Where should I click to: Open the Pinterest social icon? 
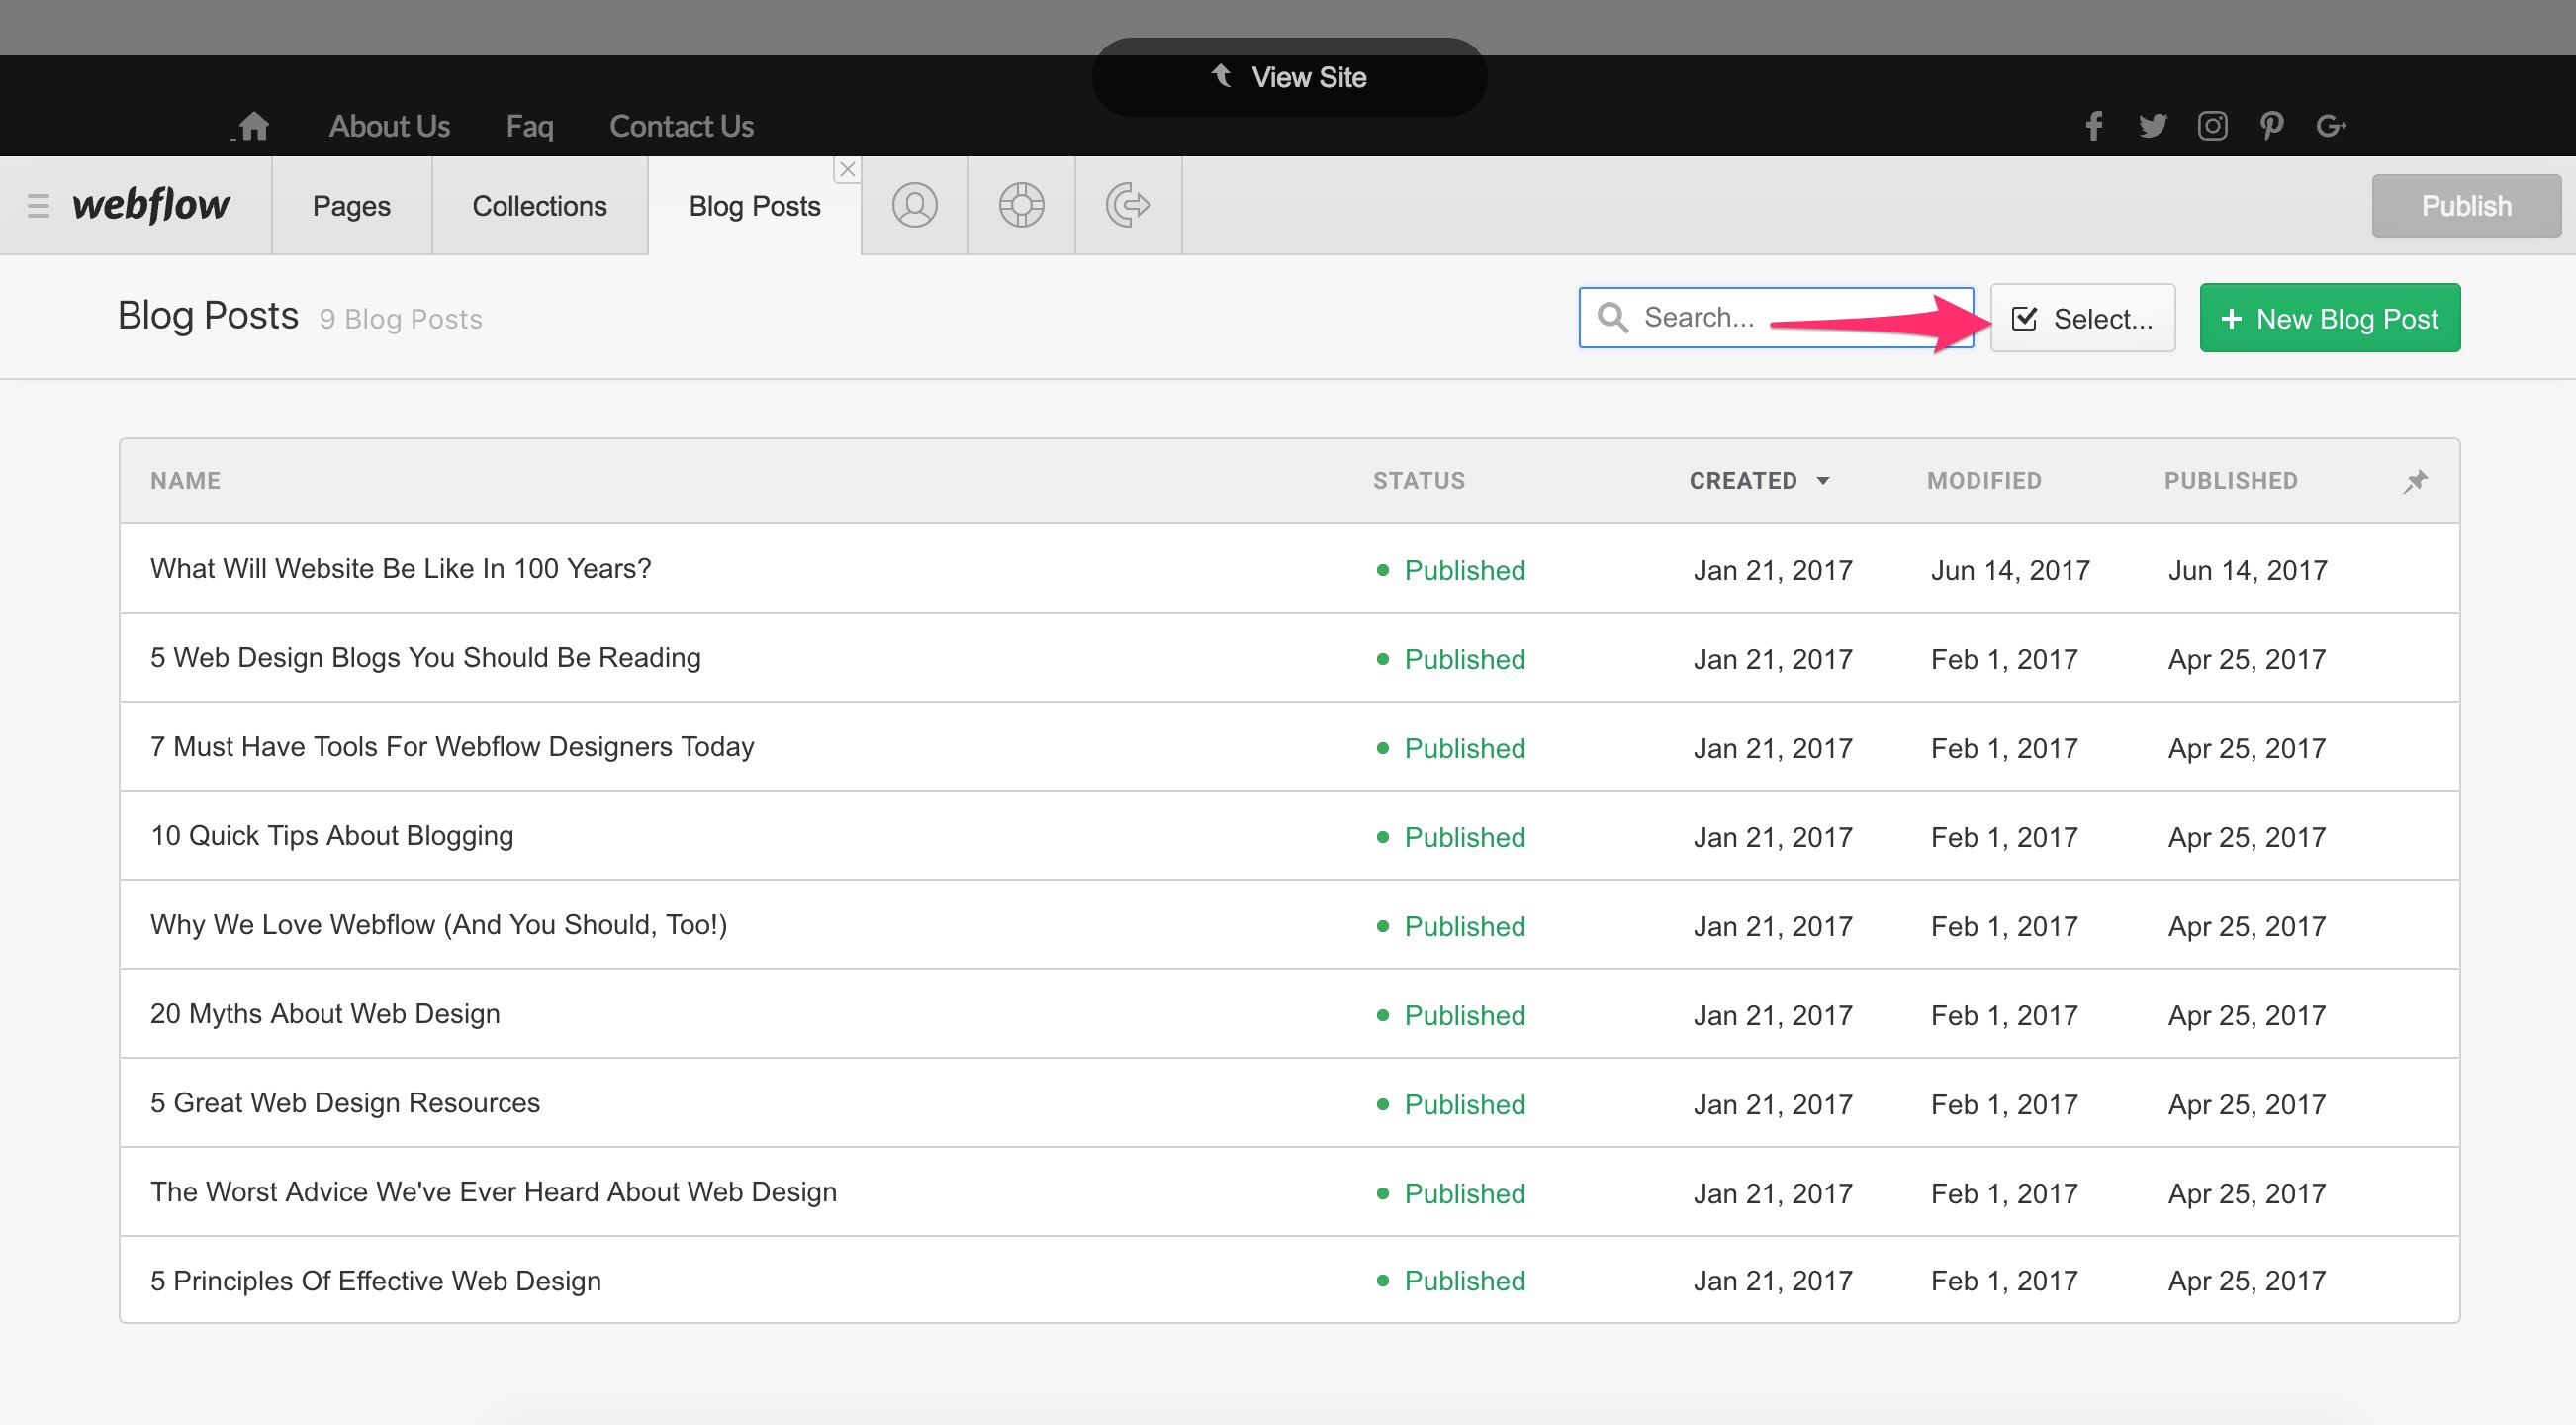(2271, 126)
